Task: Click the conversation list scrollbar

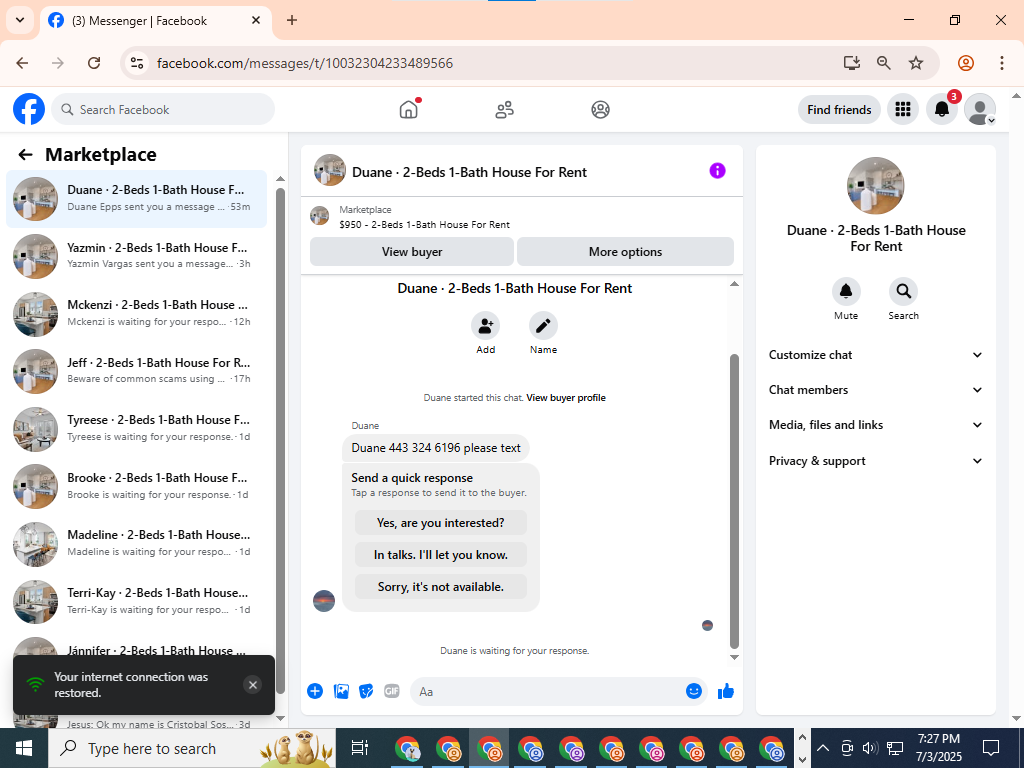Action: tap(280, 441)
